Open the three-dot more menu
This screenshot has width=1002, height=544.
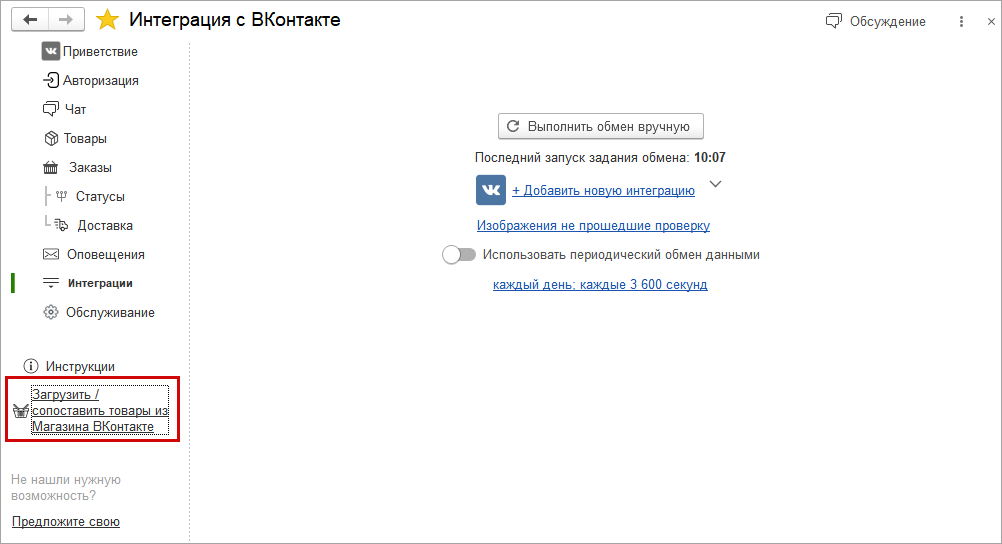tap(962, 21)
